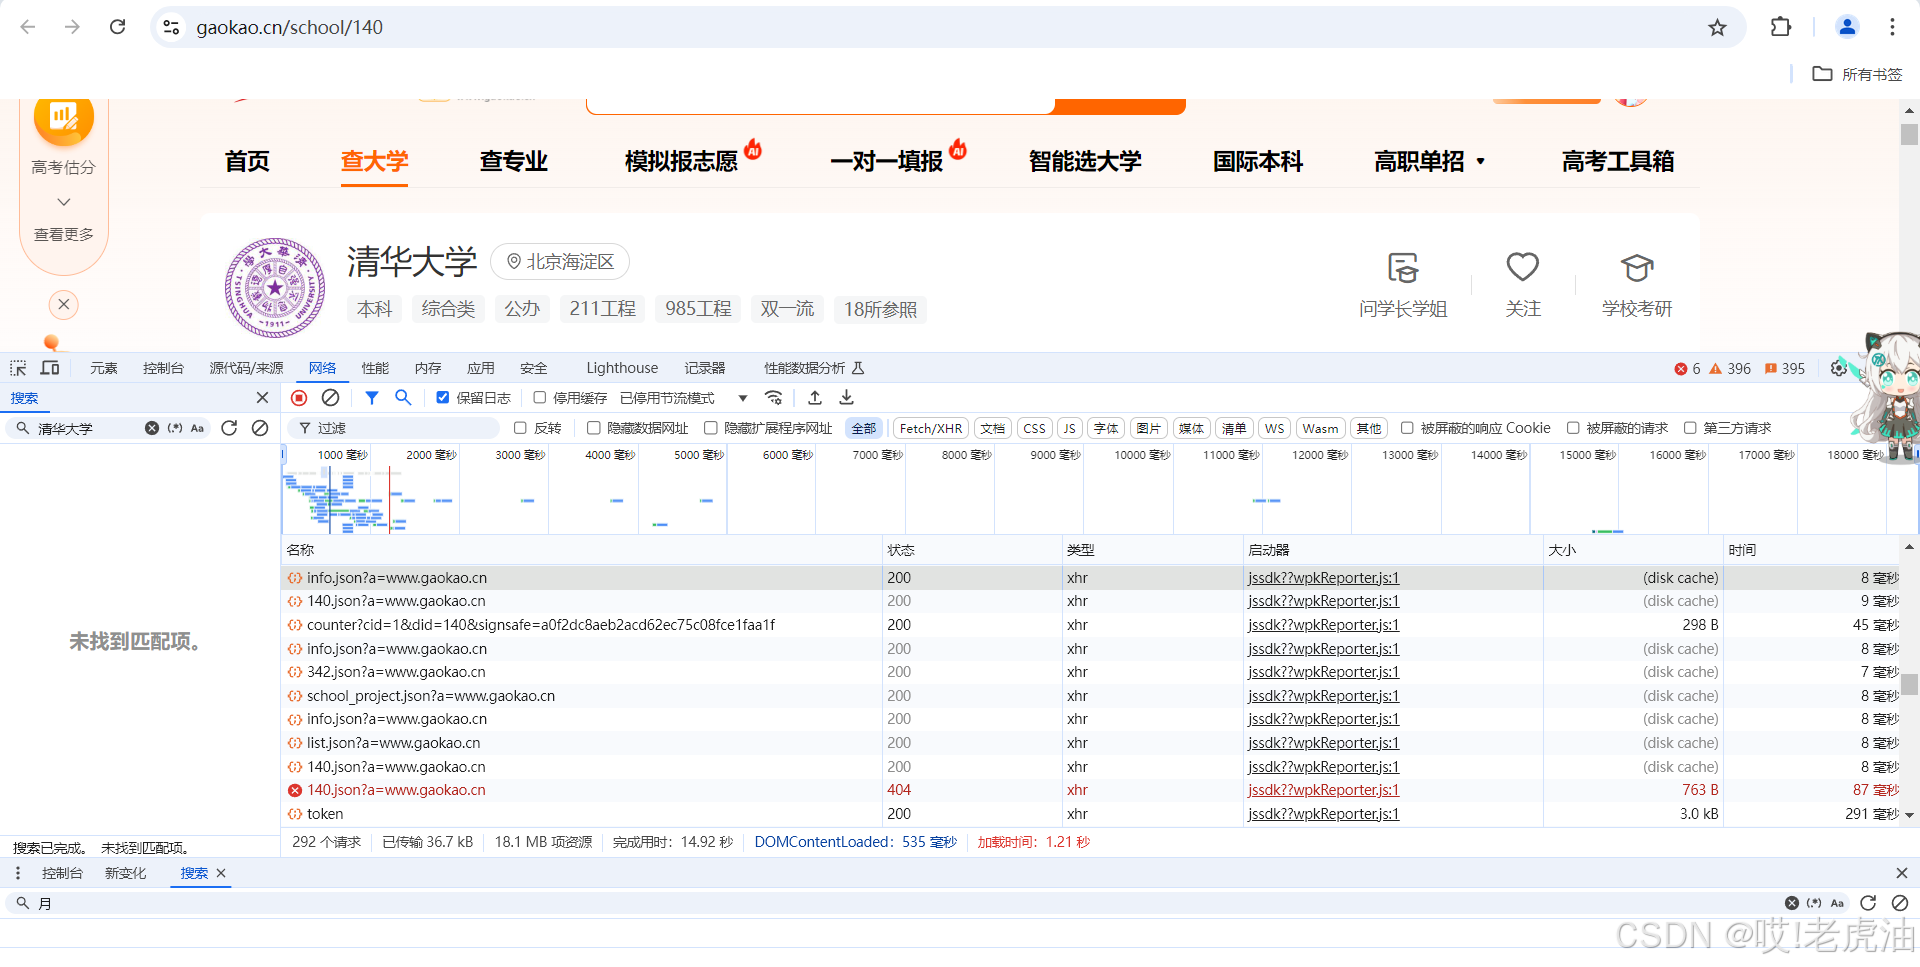Click the 高考估分 sidebar icon
Screen dimensions: 1920x967
[64, 118]
